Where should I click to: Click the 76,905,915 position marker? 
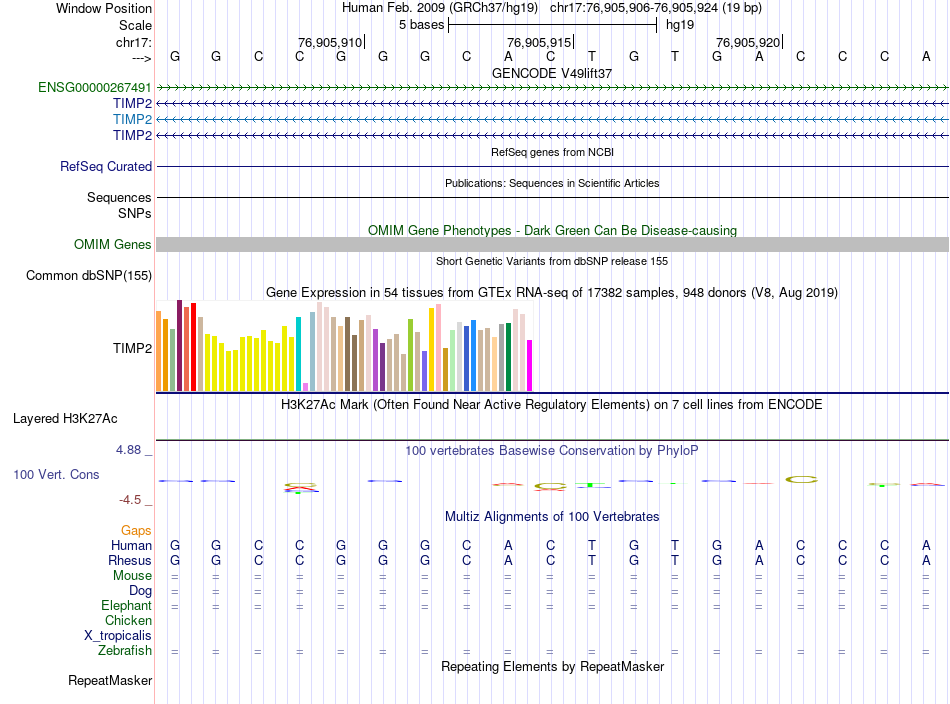pyautogui.click(x=539, y=42)
